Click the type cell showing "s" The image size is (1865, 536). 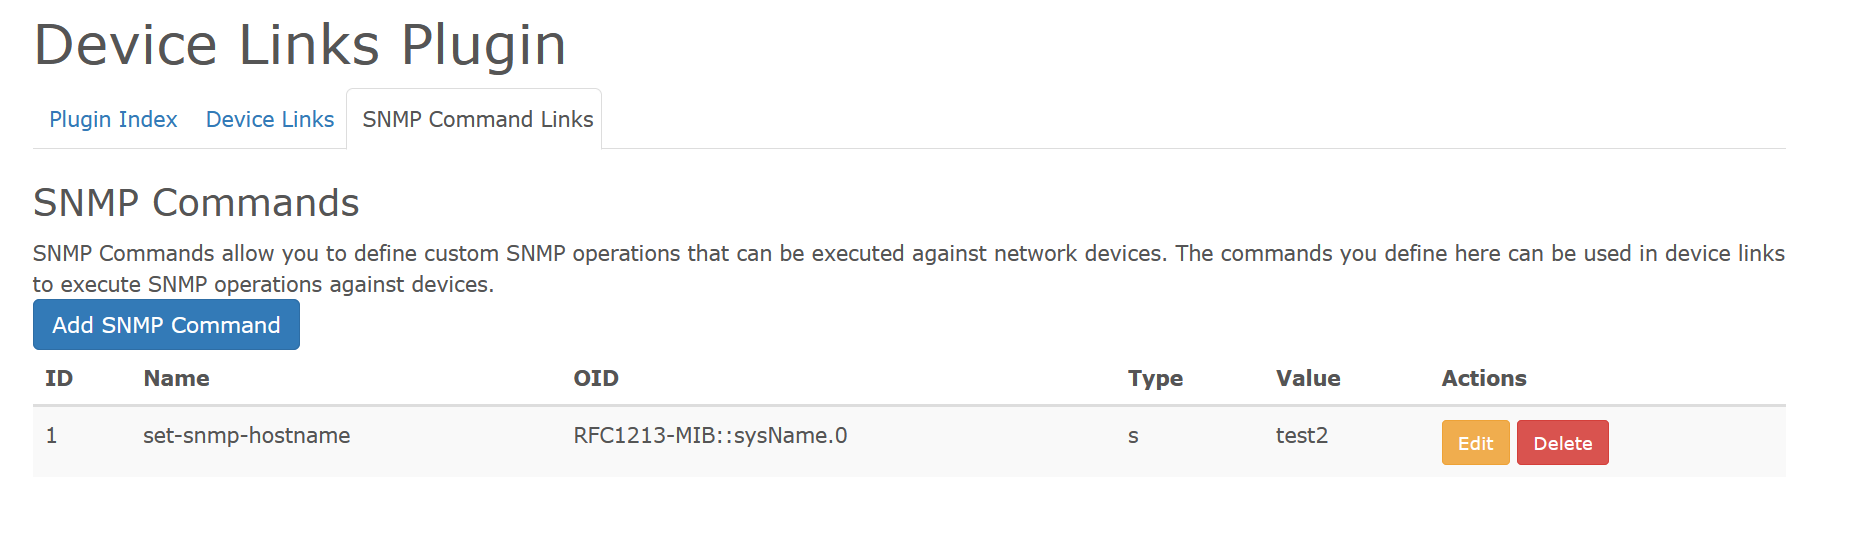(x=1133, y=436)
